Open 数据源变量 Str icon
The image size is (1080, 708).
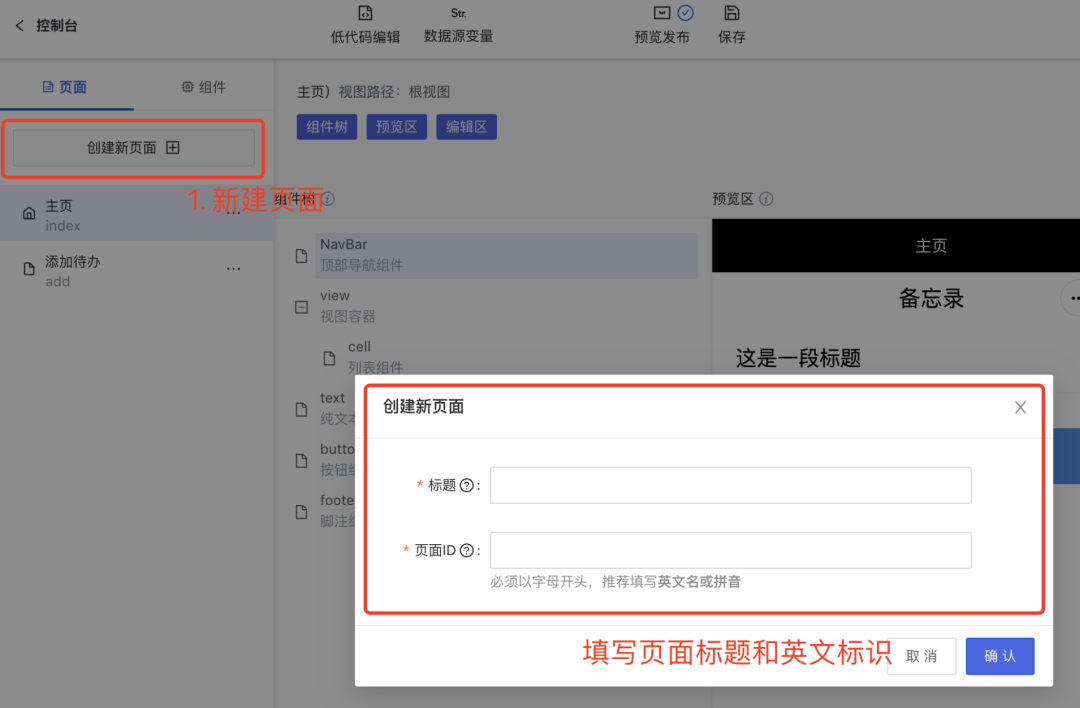point(458,13)
